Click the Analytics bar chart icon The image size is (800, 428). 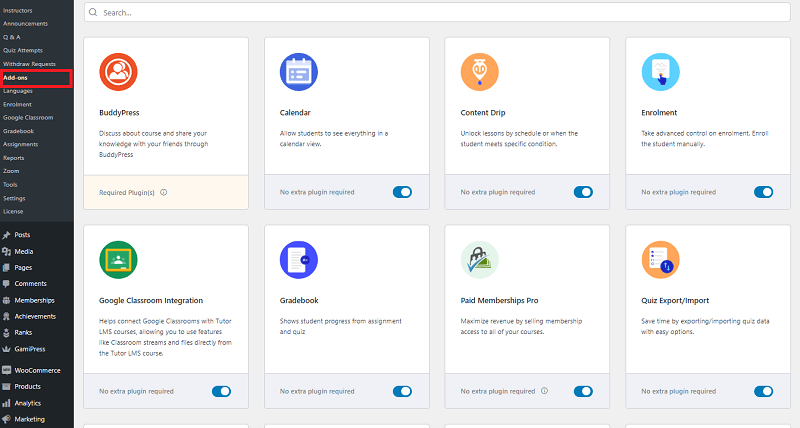point(6,403)
